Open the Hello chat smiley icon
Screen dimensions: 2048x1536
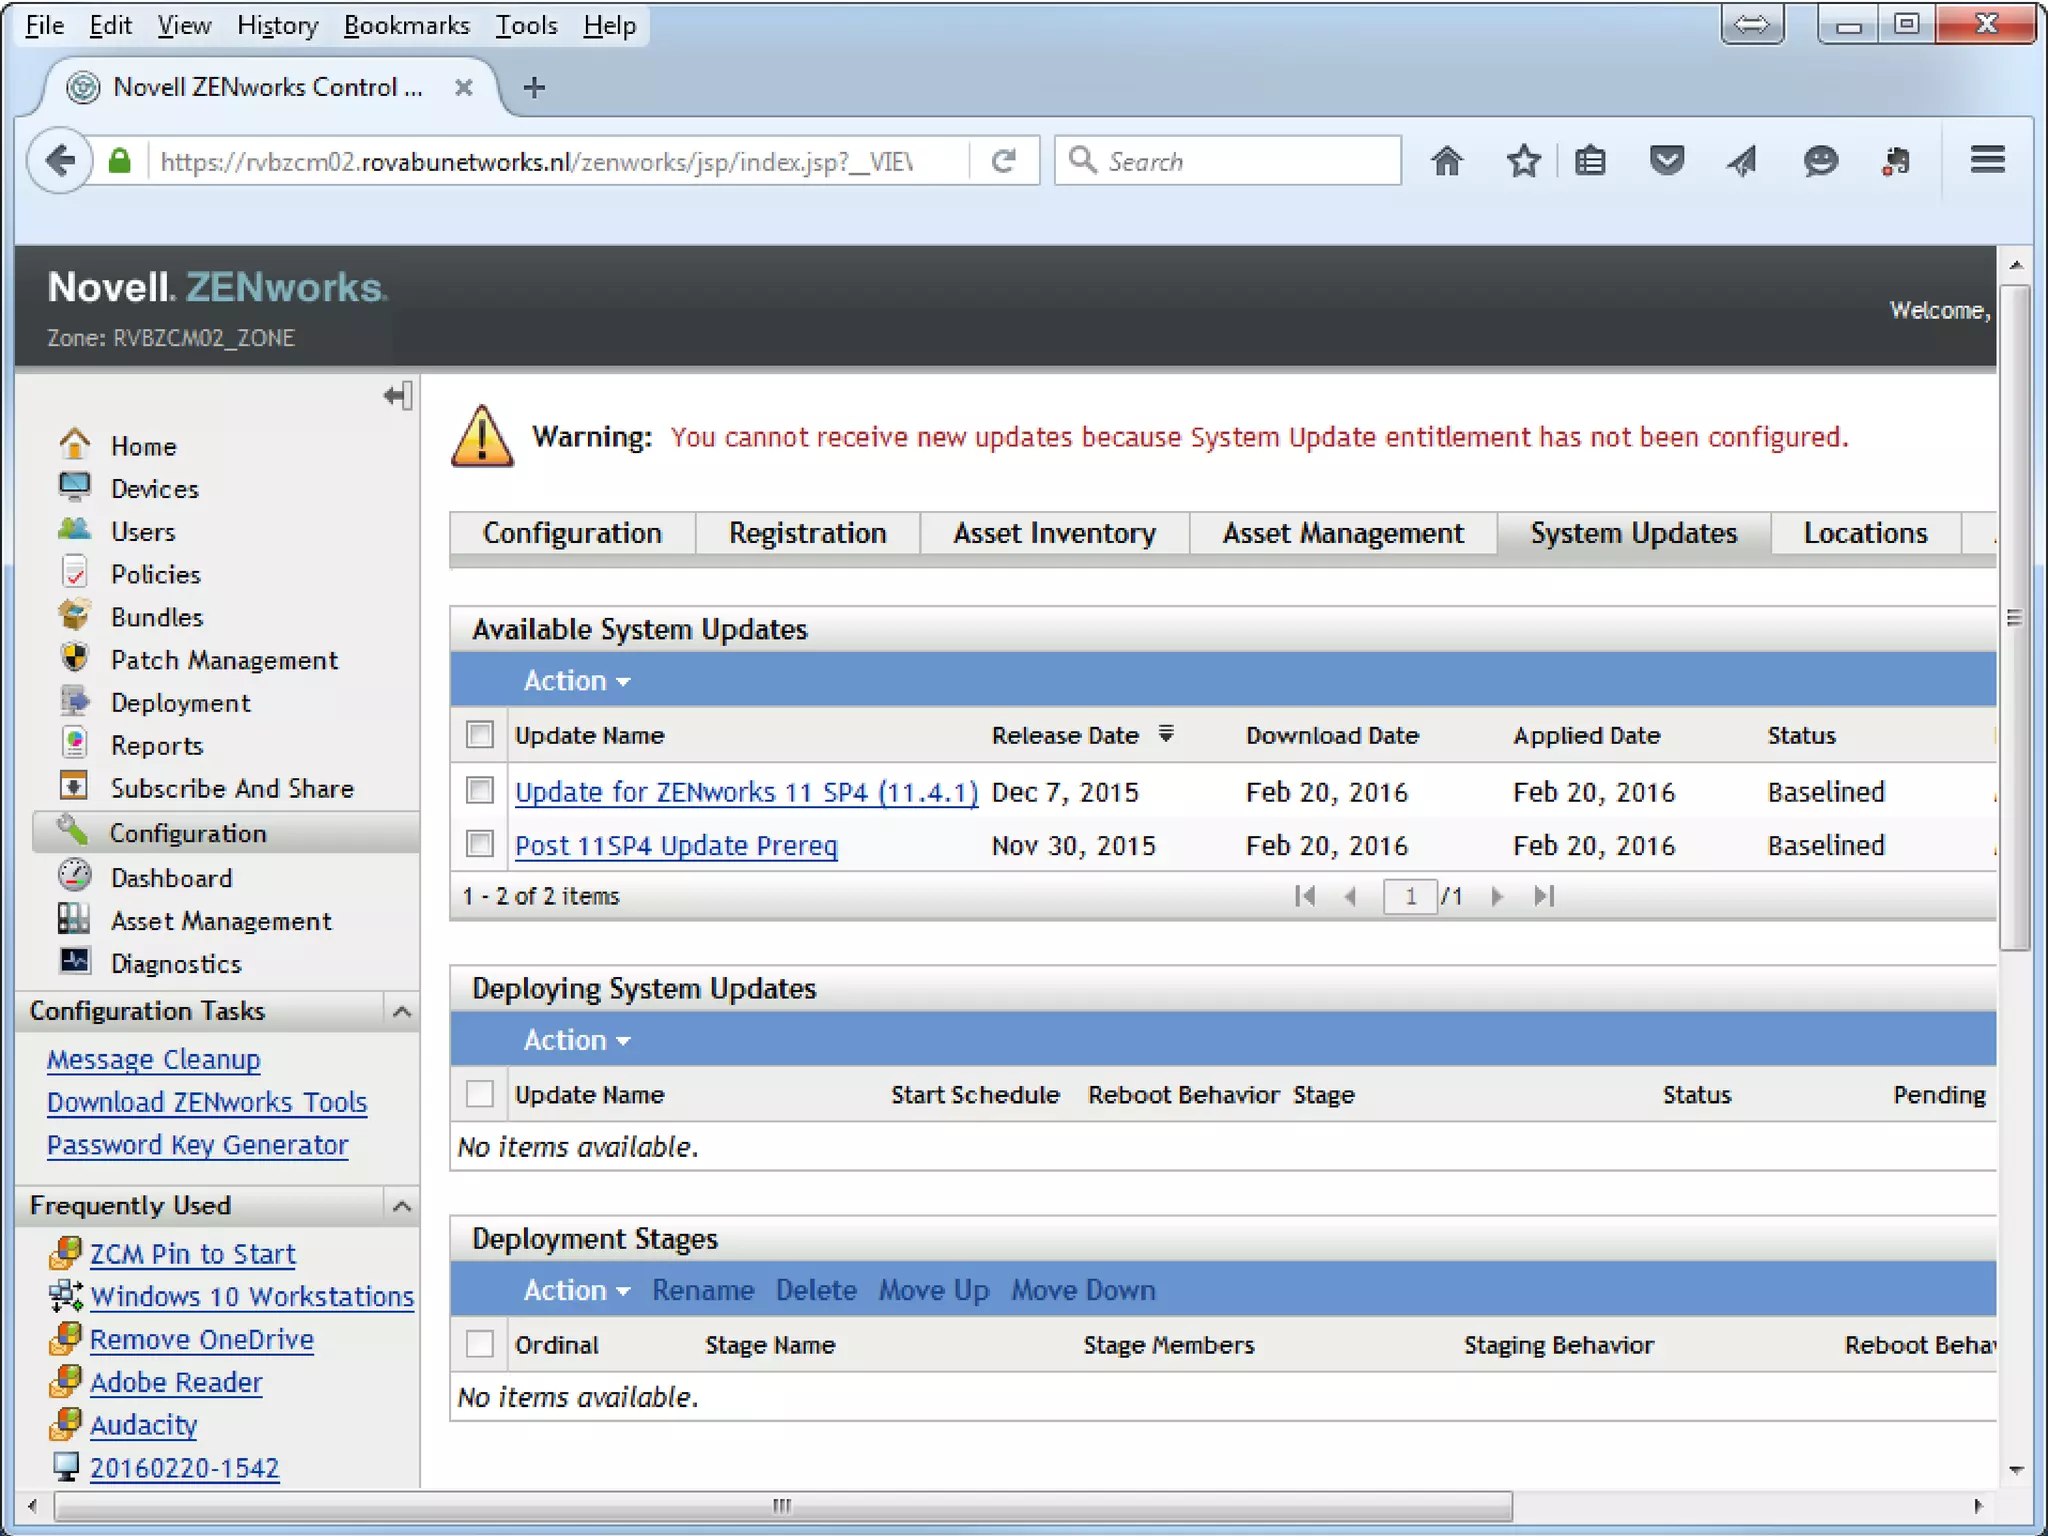point(1820,161)
